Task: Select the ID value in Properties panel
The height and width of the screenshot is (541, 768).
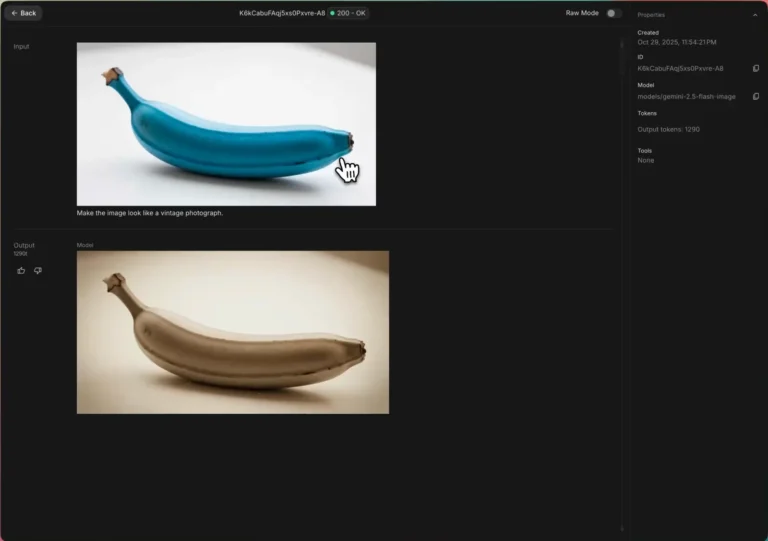Action: tap(680, 69)
